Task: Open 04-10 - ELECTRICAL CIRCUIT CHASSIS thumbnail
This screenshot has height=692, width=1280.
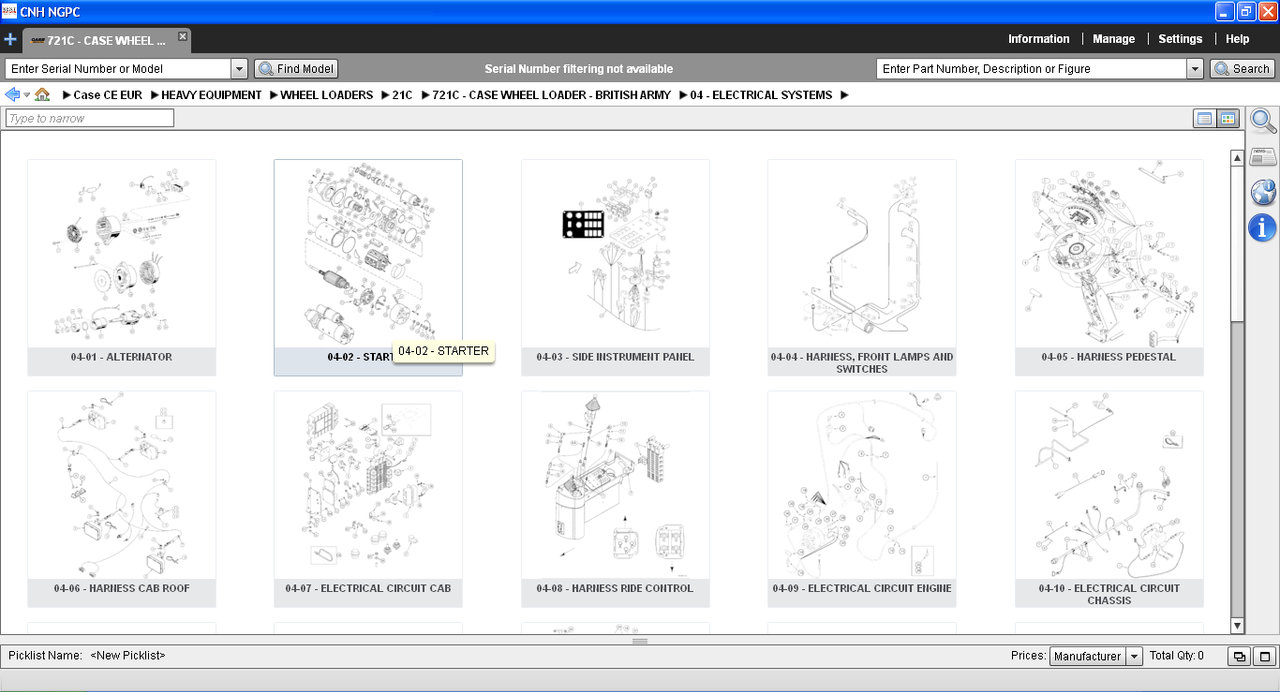Action: [1109, 499]
